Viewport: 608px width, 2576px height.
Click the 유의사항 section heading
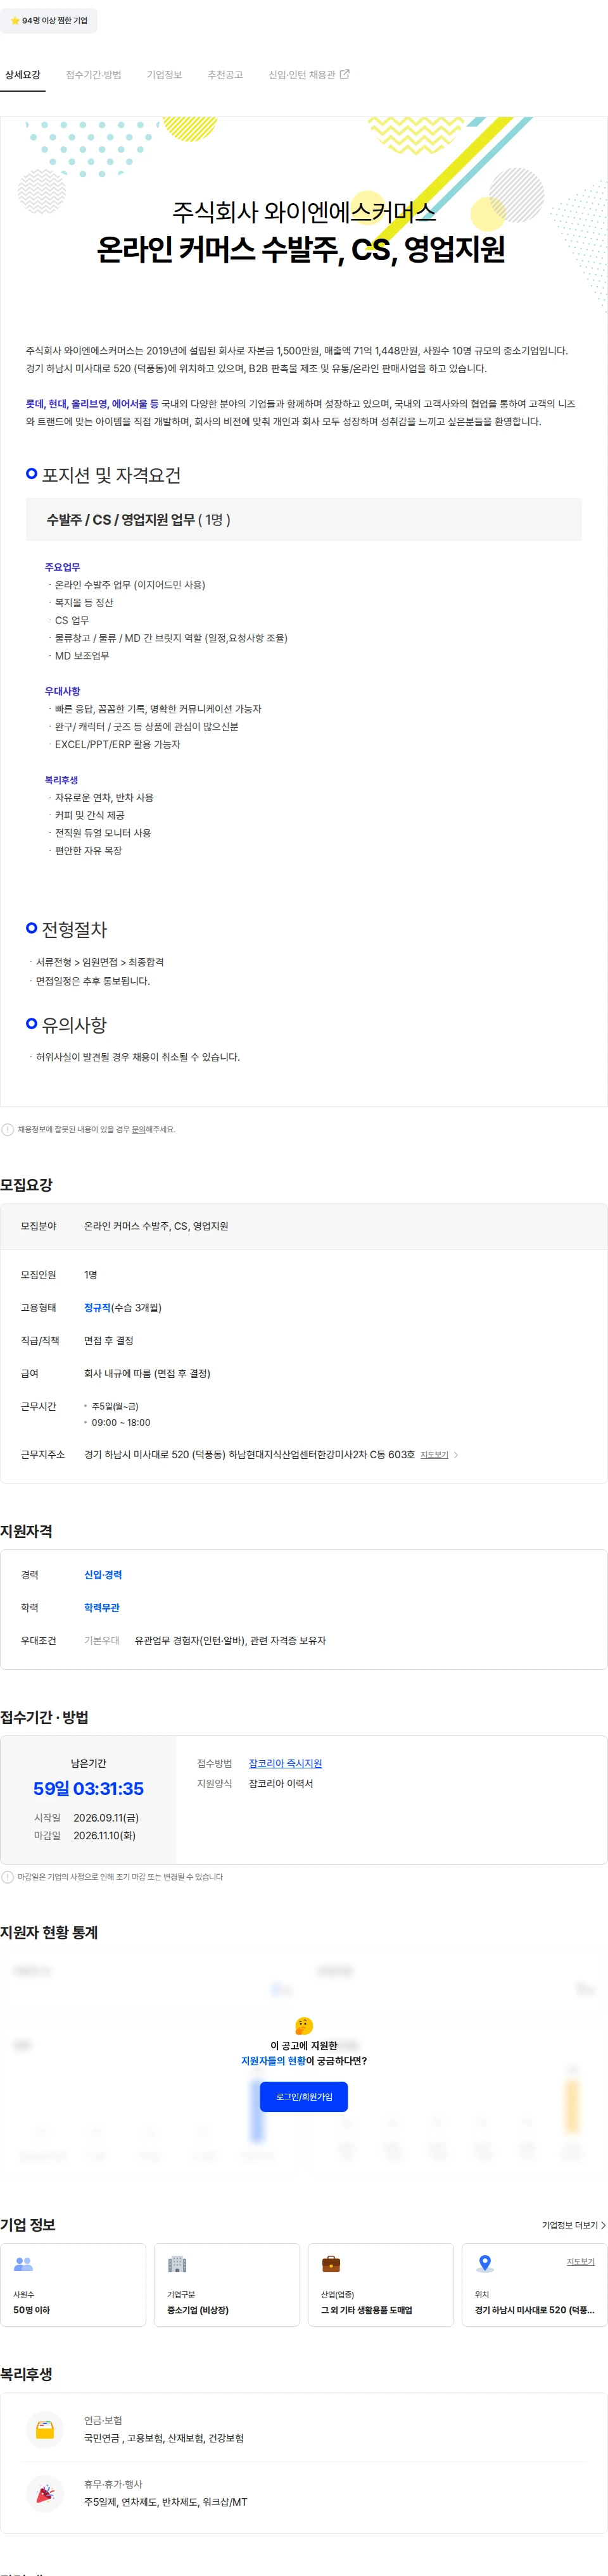click(x=74, y=1025)
